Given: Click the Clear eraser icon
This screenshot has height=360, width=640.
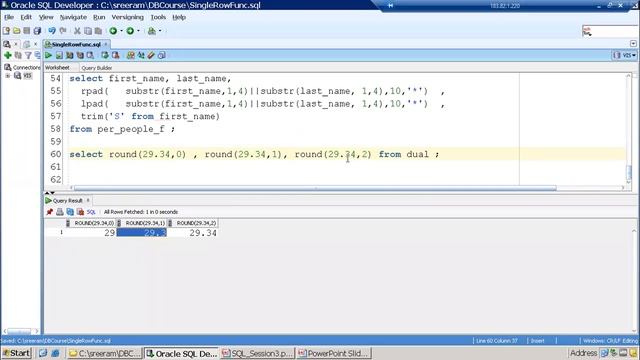Looking at the screenshot, I should [151, 55].
